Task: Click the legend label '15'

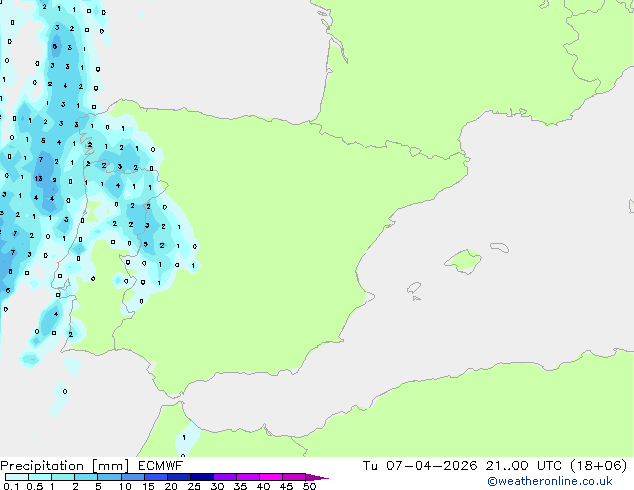Action: pyautogui.click(x=148, y=486)
